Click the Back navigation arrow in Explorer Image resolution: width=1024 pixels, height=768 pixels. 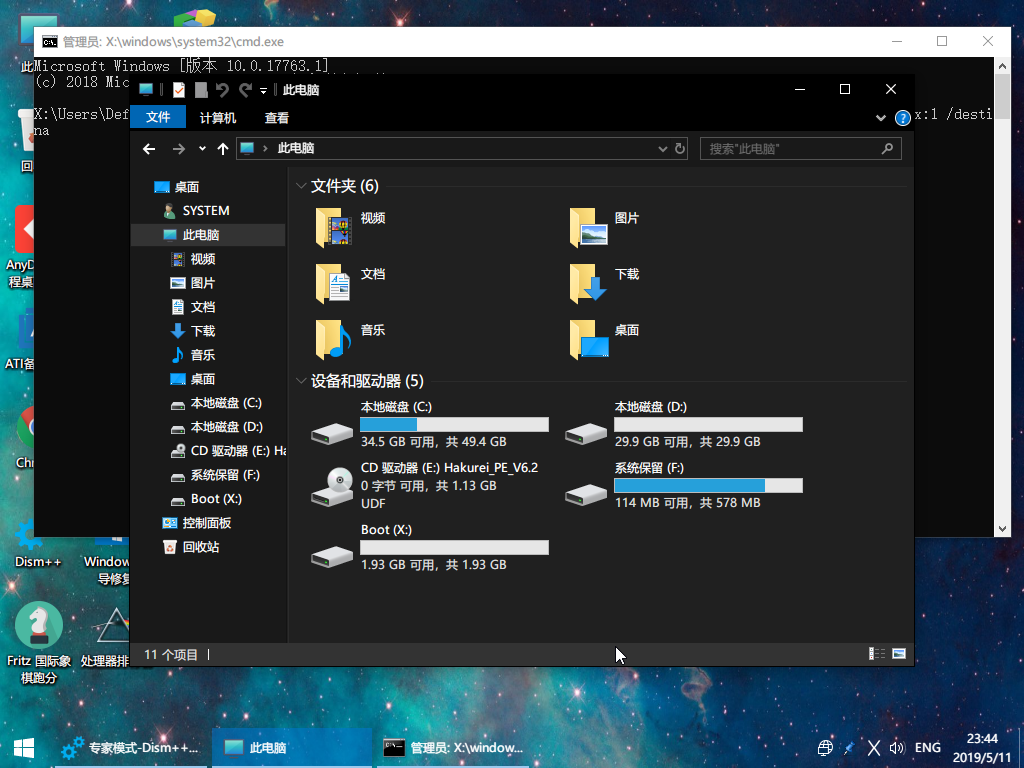click(148, 148)
